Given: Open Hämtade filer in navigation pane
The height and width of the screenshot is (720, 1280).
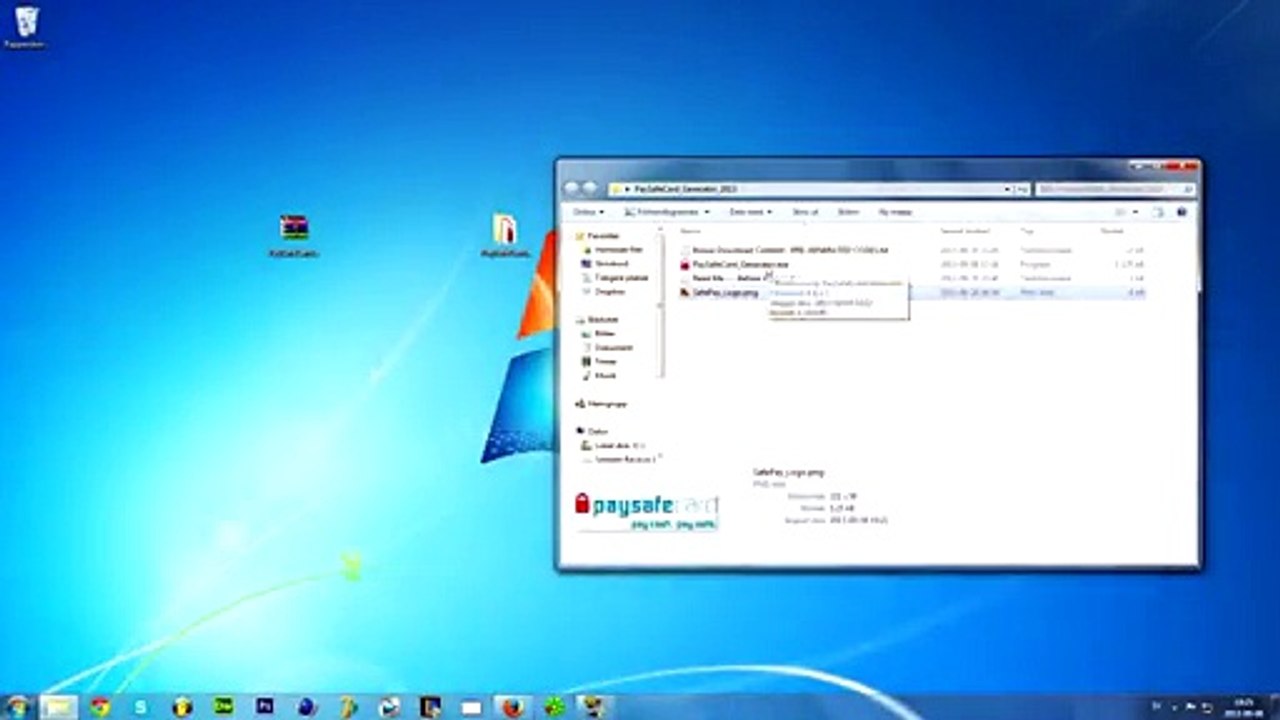Looking at the screenshot, I should (x=612, y=250).
